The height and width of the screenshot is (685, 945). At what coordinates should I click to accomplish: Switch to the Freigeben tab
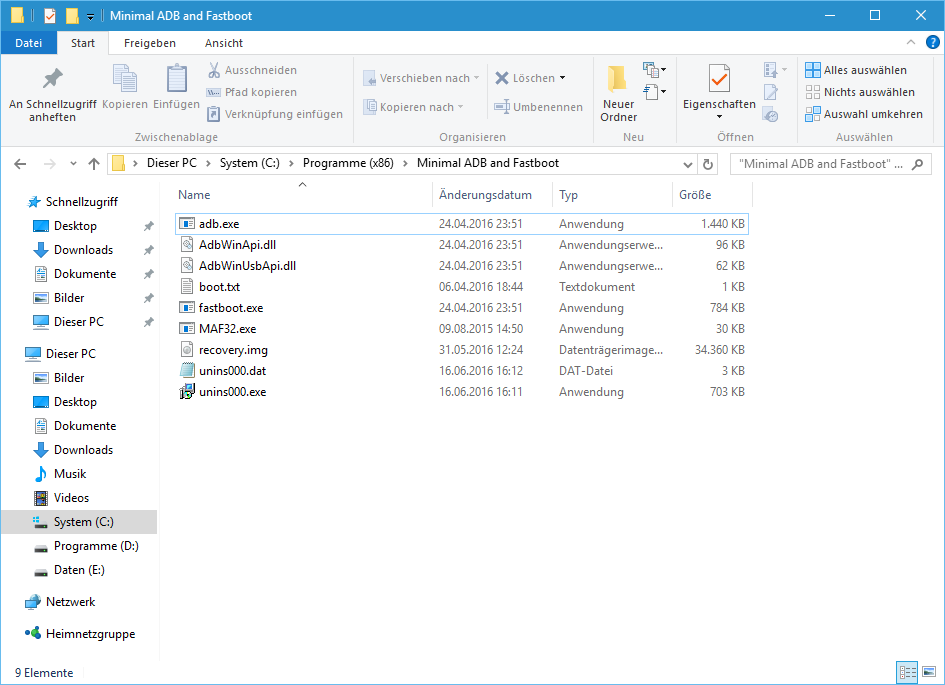pos(149,43)
